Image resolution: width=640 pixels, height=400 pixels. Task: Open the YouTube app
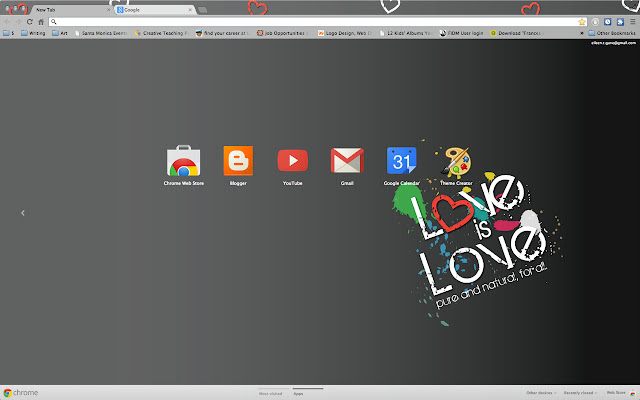click(x=292, y=165)
